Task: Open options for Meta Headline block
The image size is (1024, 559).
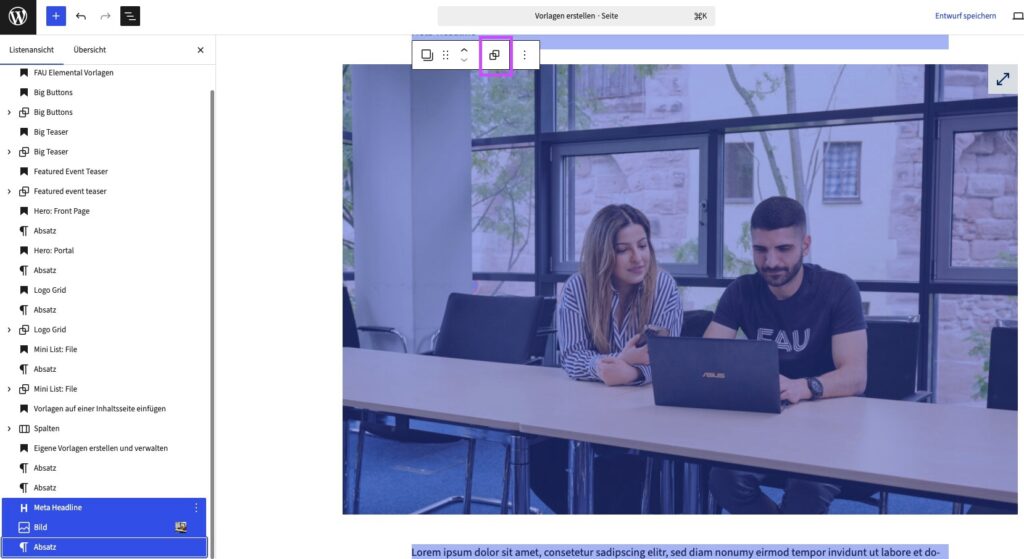Action: pyautogui.click(x=196, y=508)
